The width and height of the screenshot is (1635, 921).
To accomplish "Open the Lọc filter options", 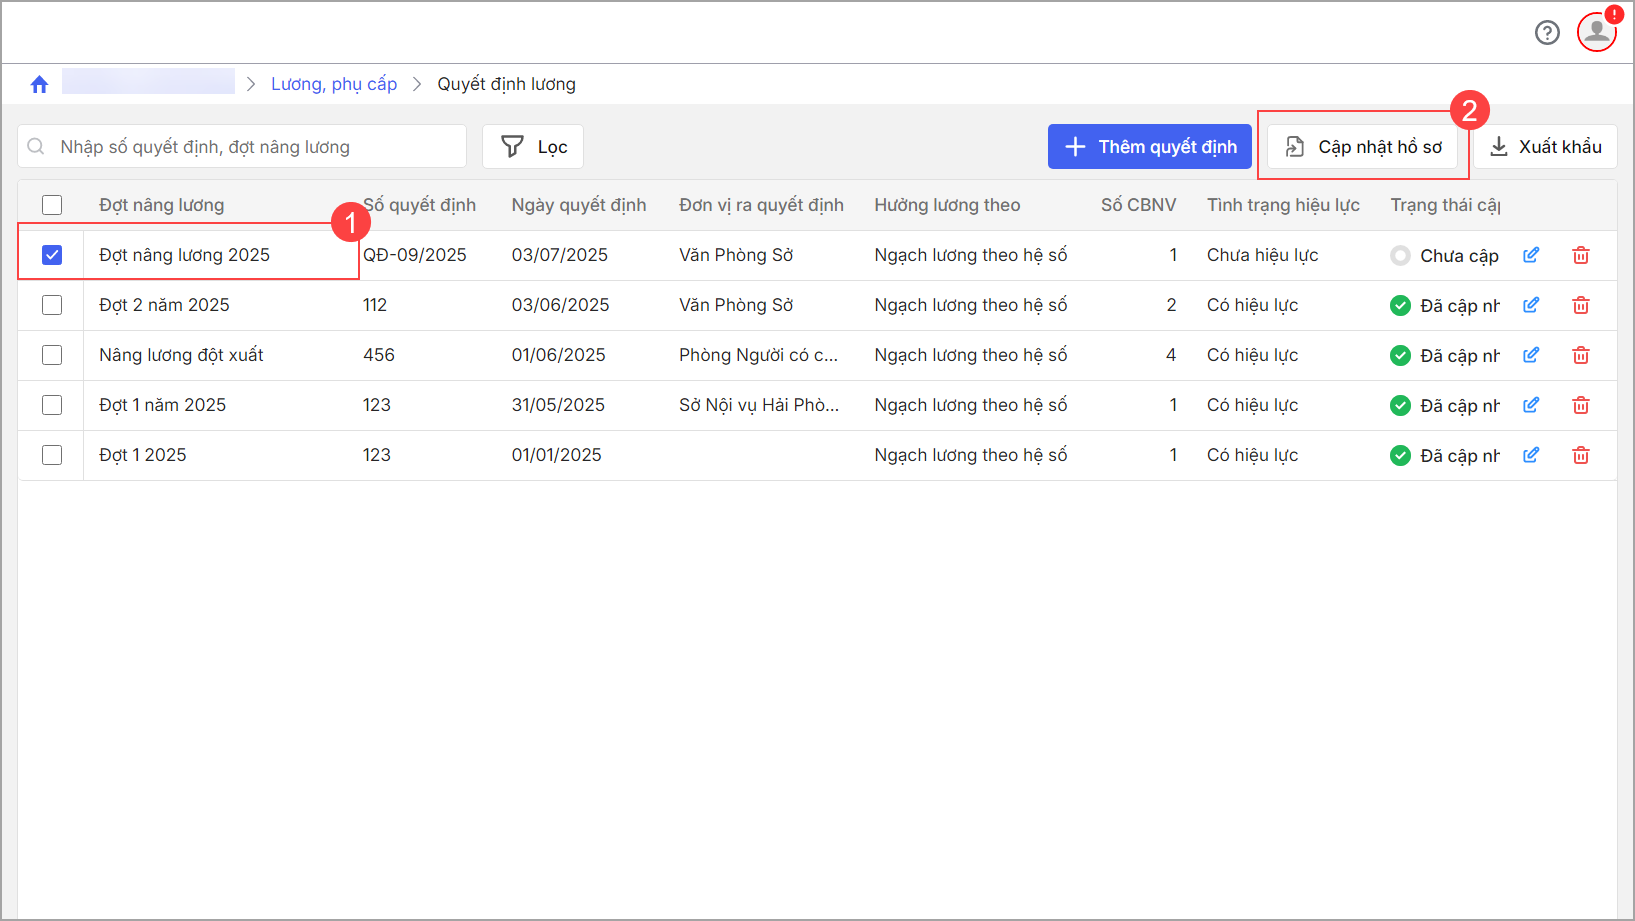I will click(x=533, y=147).
